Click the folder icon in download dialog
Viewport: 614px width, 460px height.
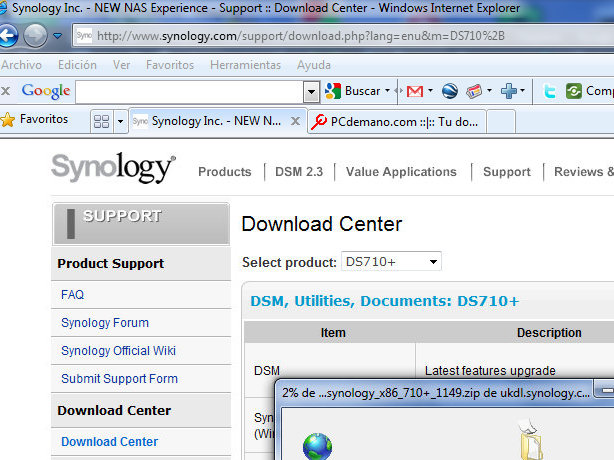click(531, 439)
